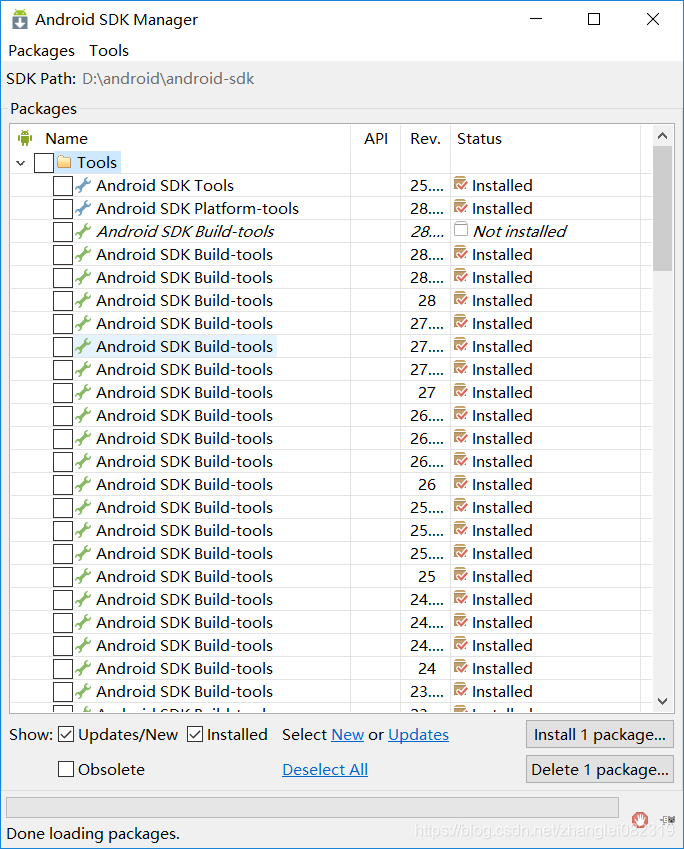Uncheck the Installed show filter
The image size is (684, 849).
pos(195,735)
